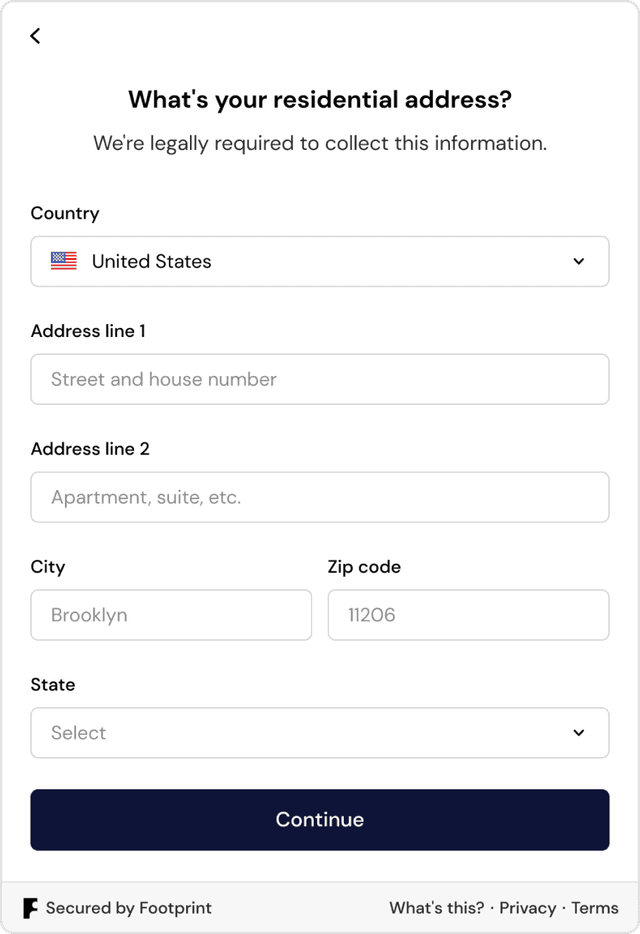The width and height of the screenshot is (640, 934).
Task: Click the United States flag icon
Action: click(64, 261)
